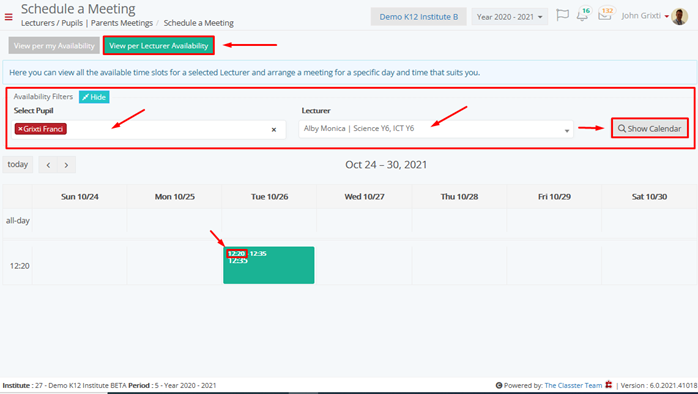Open messages envelope with 132 badge

click(605, 14)
